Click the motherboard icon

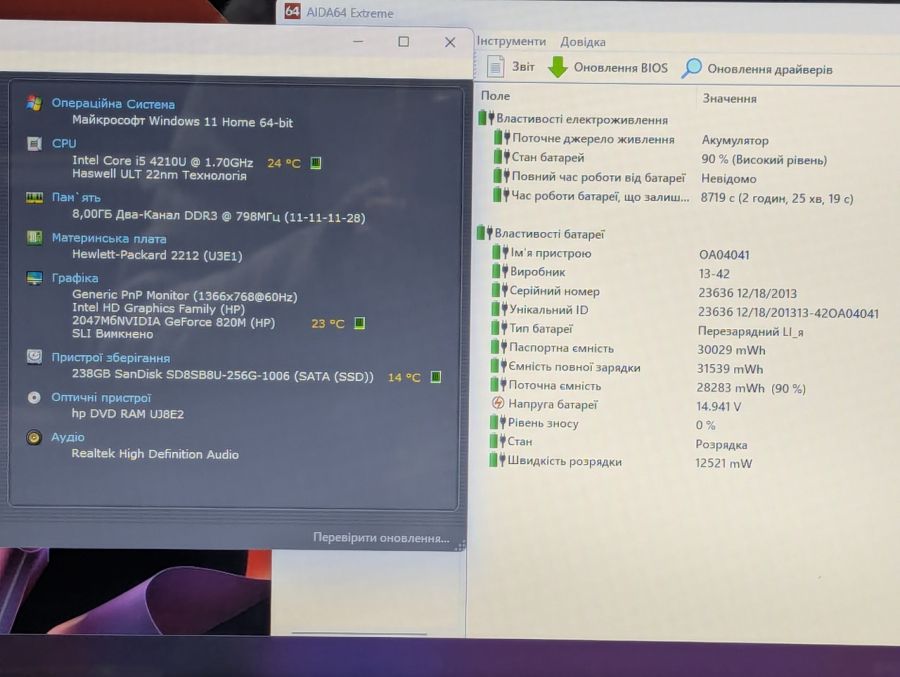[34, 237]
